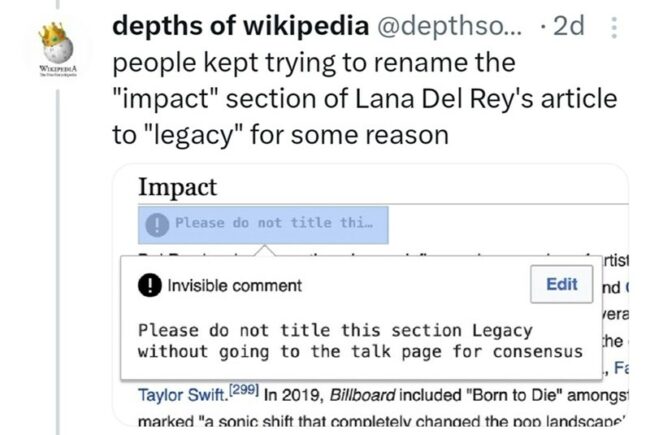Viewport: 650px width, 435px height.
Task: Click the full comment text mentioning talk page consensus
Action: 360,341
